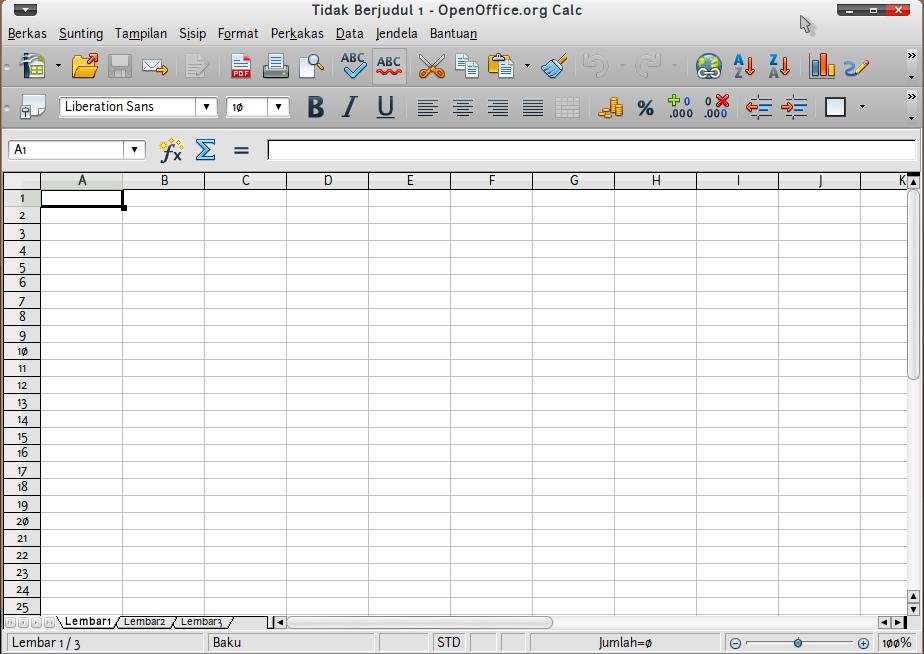Click the Save floppy disk icon
The image size is (924, 654).
(x=120, y=66)
